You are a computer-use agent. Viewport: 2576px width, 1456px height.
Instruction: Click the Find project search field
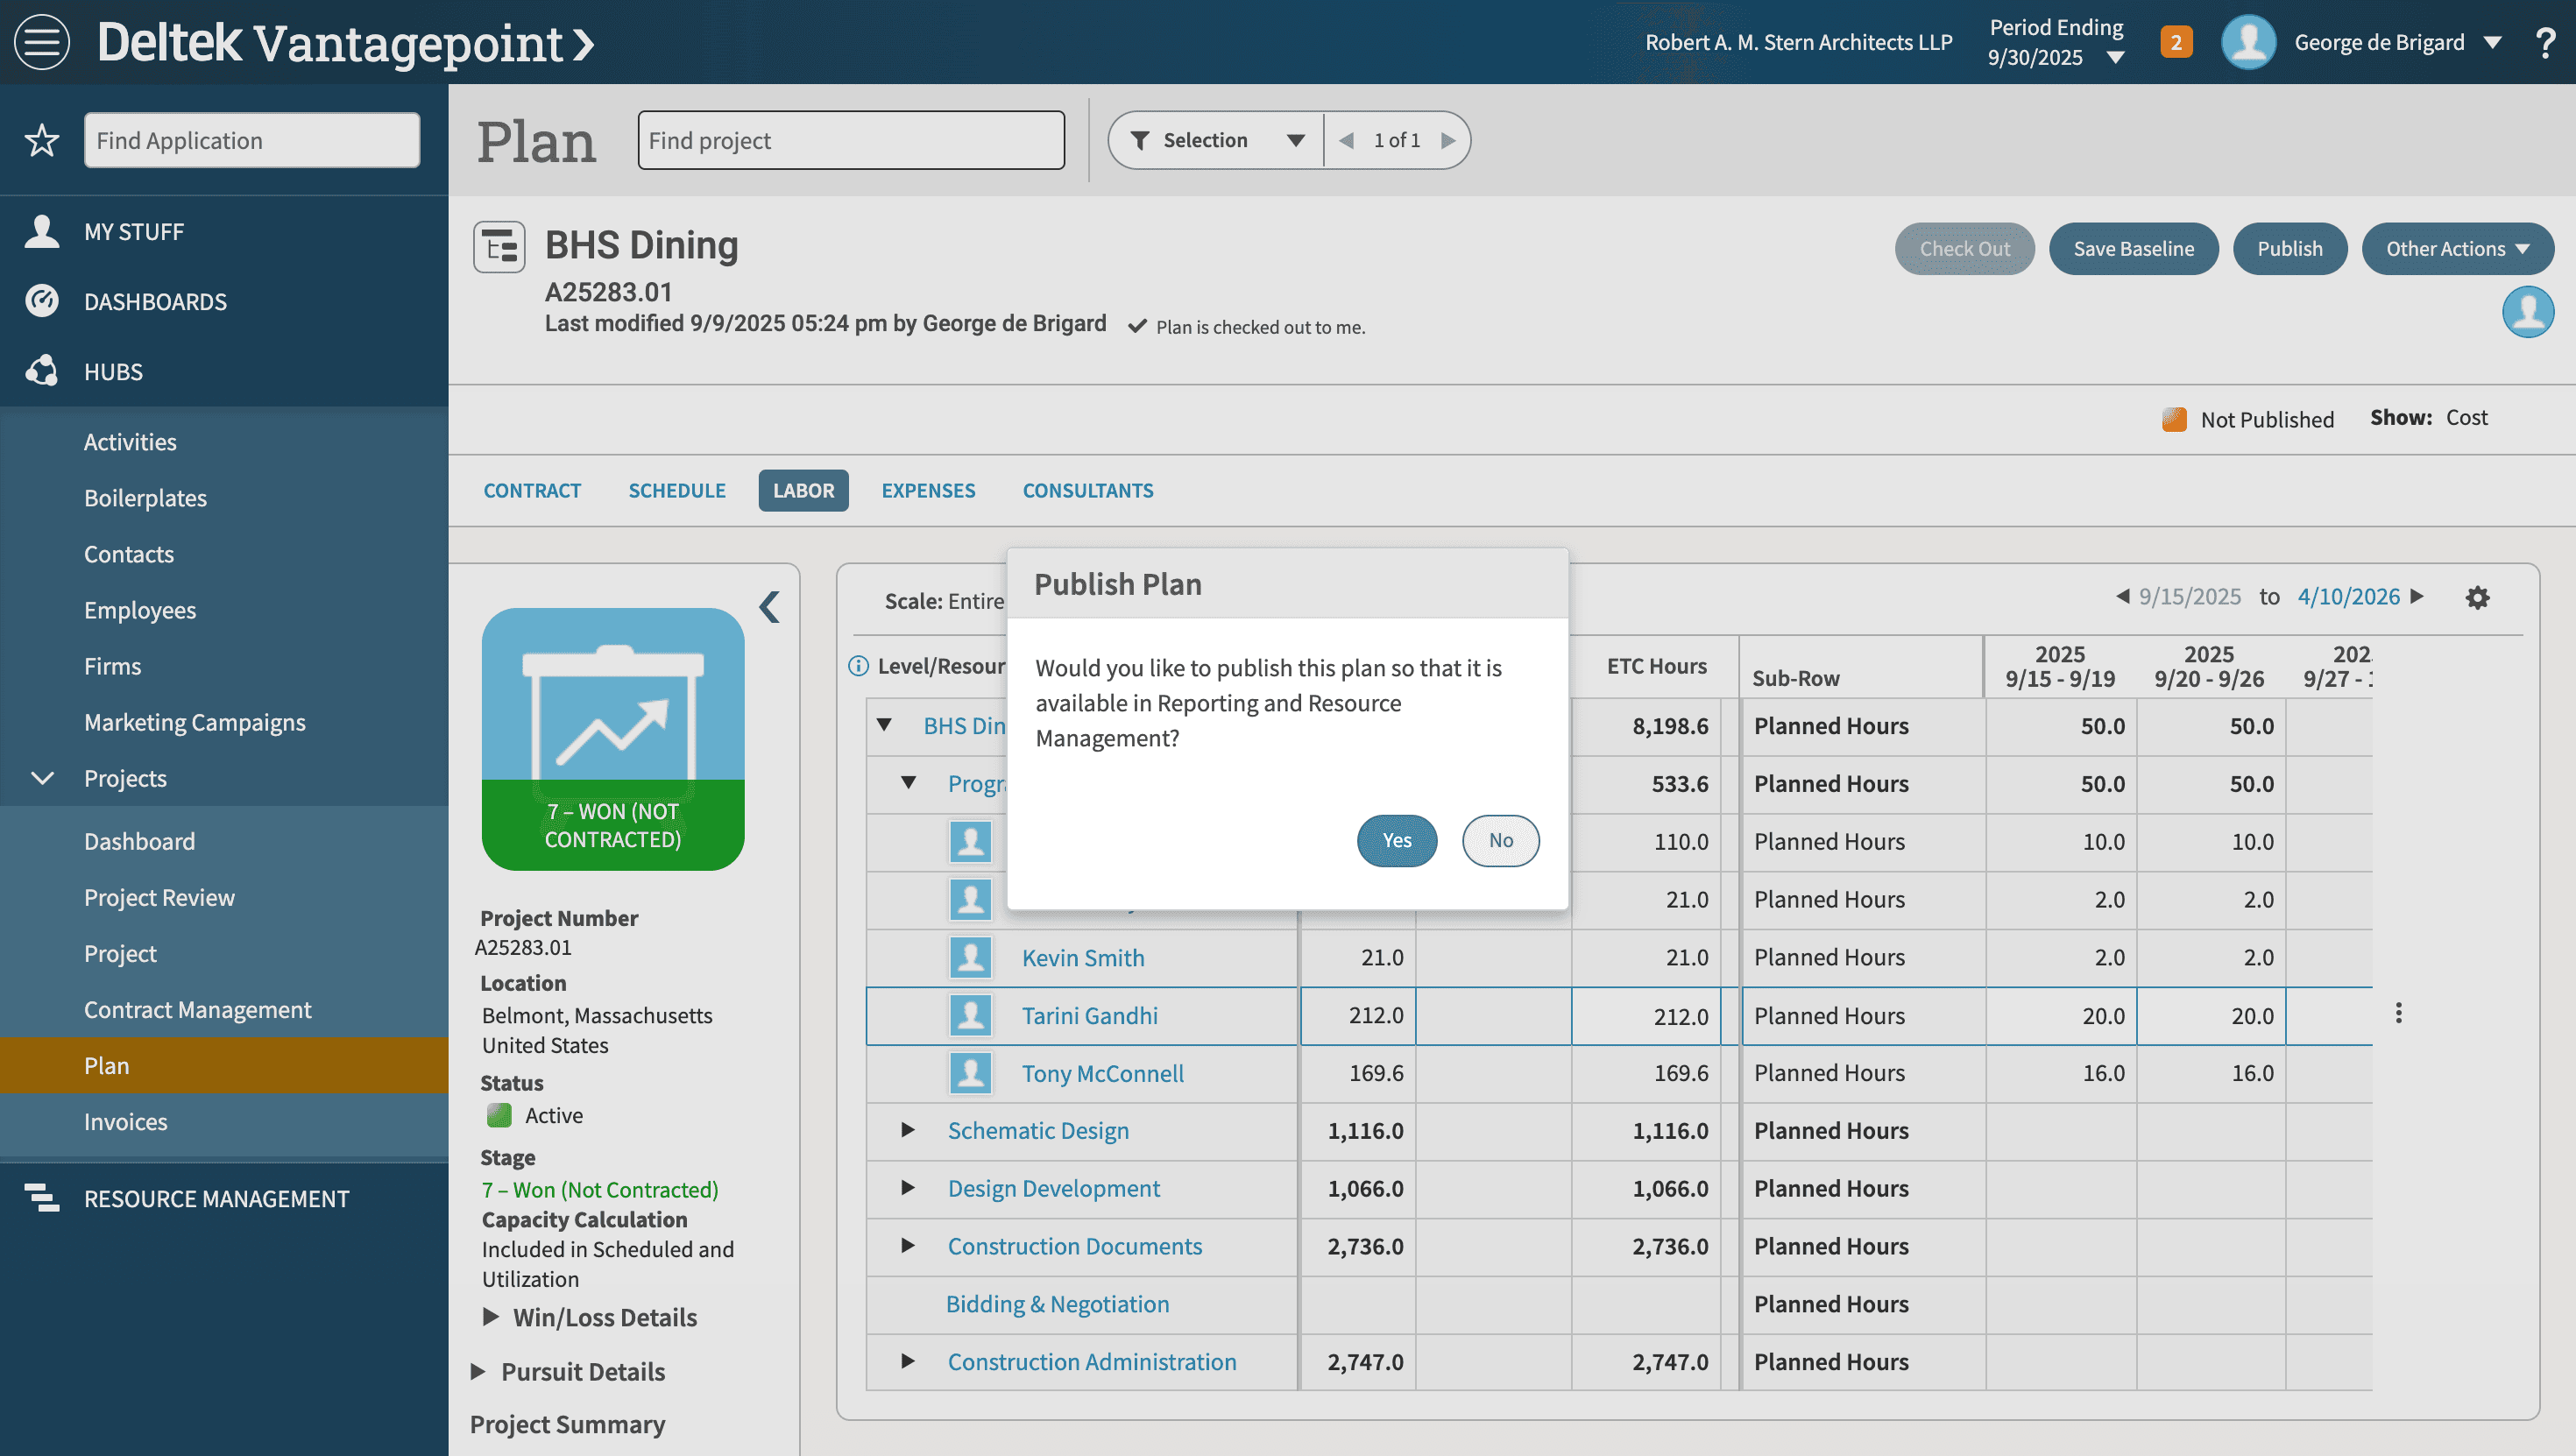(x=851, y=140)
